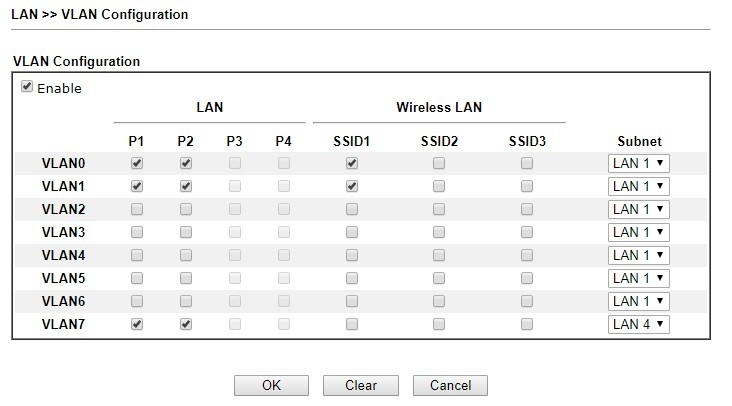Uncheck SSID1 for VLAN0
Screen dimensions: 732x406
click(352, 163)
